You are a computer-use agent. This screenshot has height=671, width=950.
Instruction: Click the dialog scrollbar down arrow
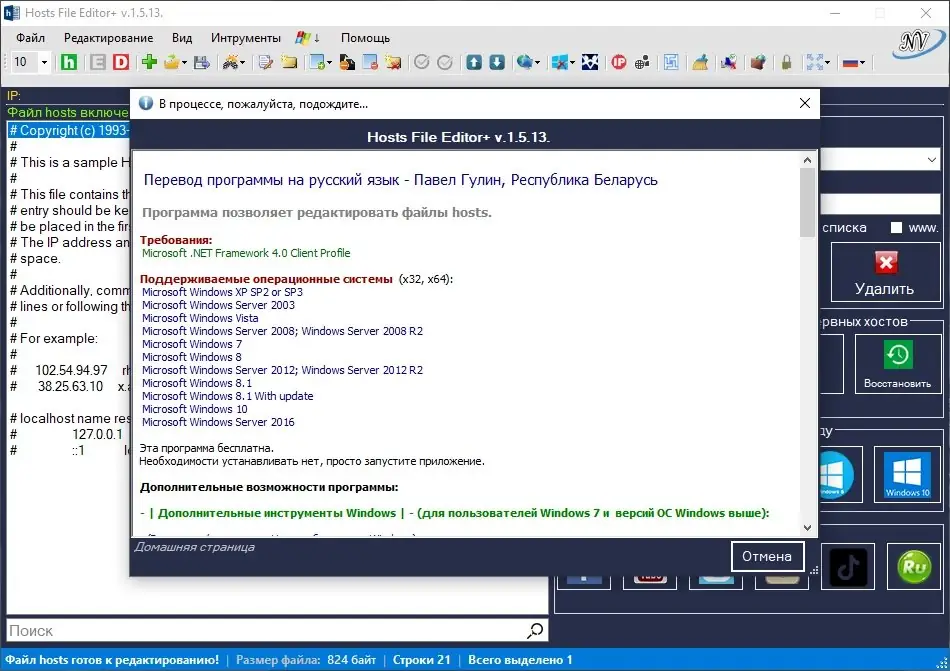click(x=807, y=527)
